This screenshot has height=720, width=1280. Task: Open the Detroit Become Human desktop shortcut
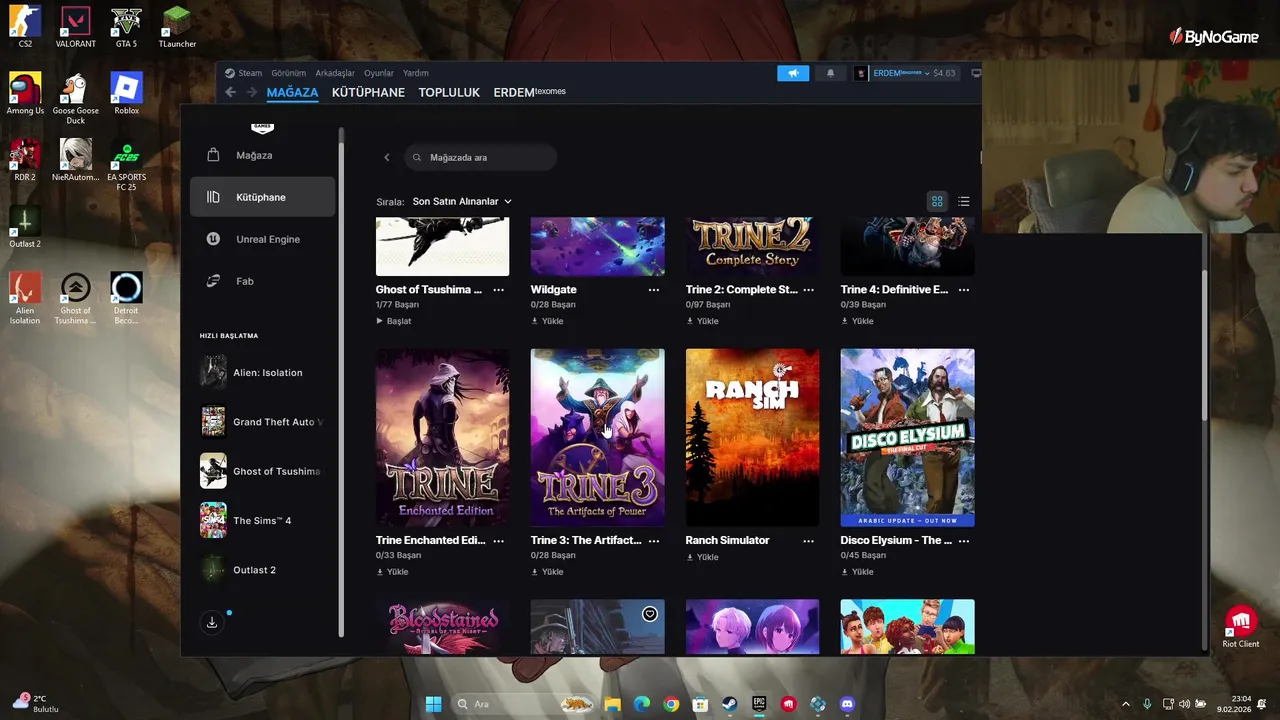pyautogui.click(x=126, y=298)
